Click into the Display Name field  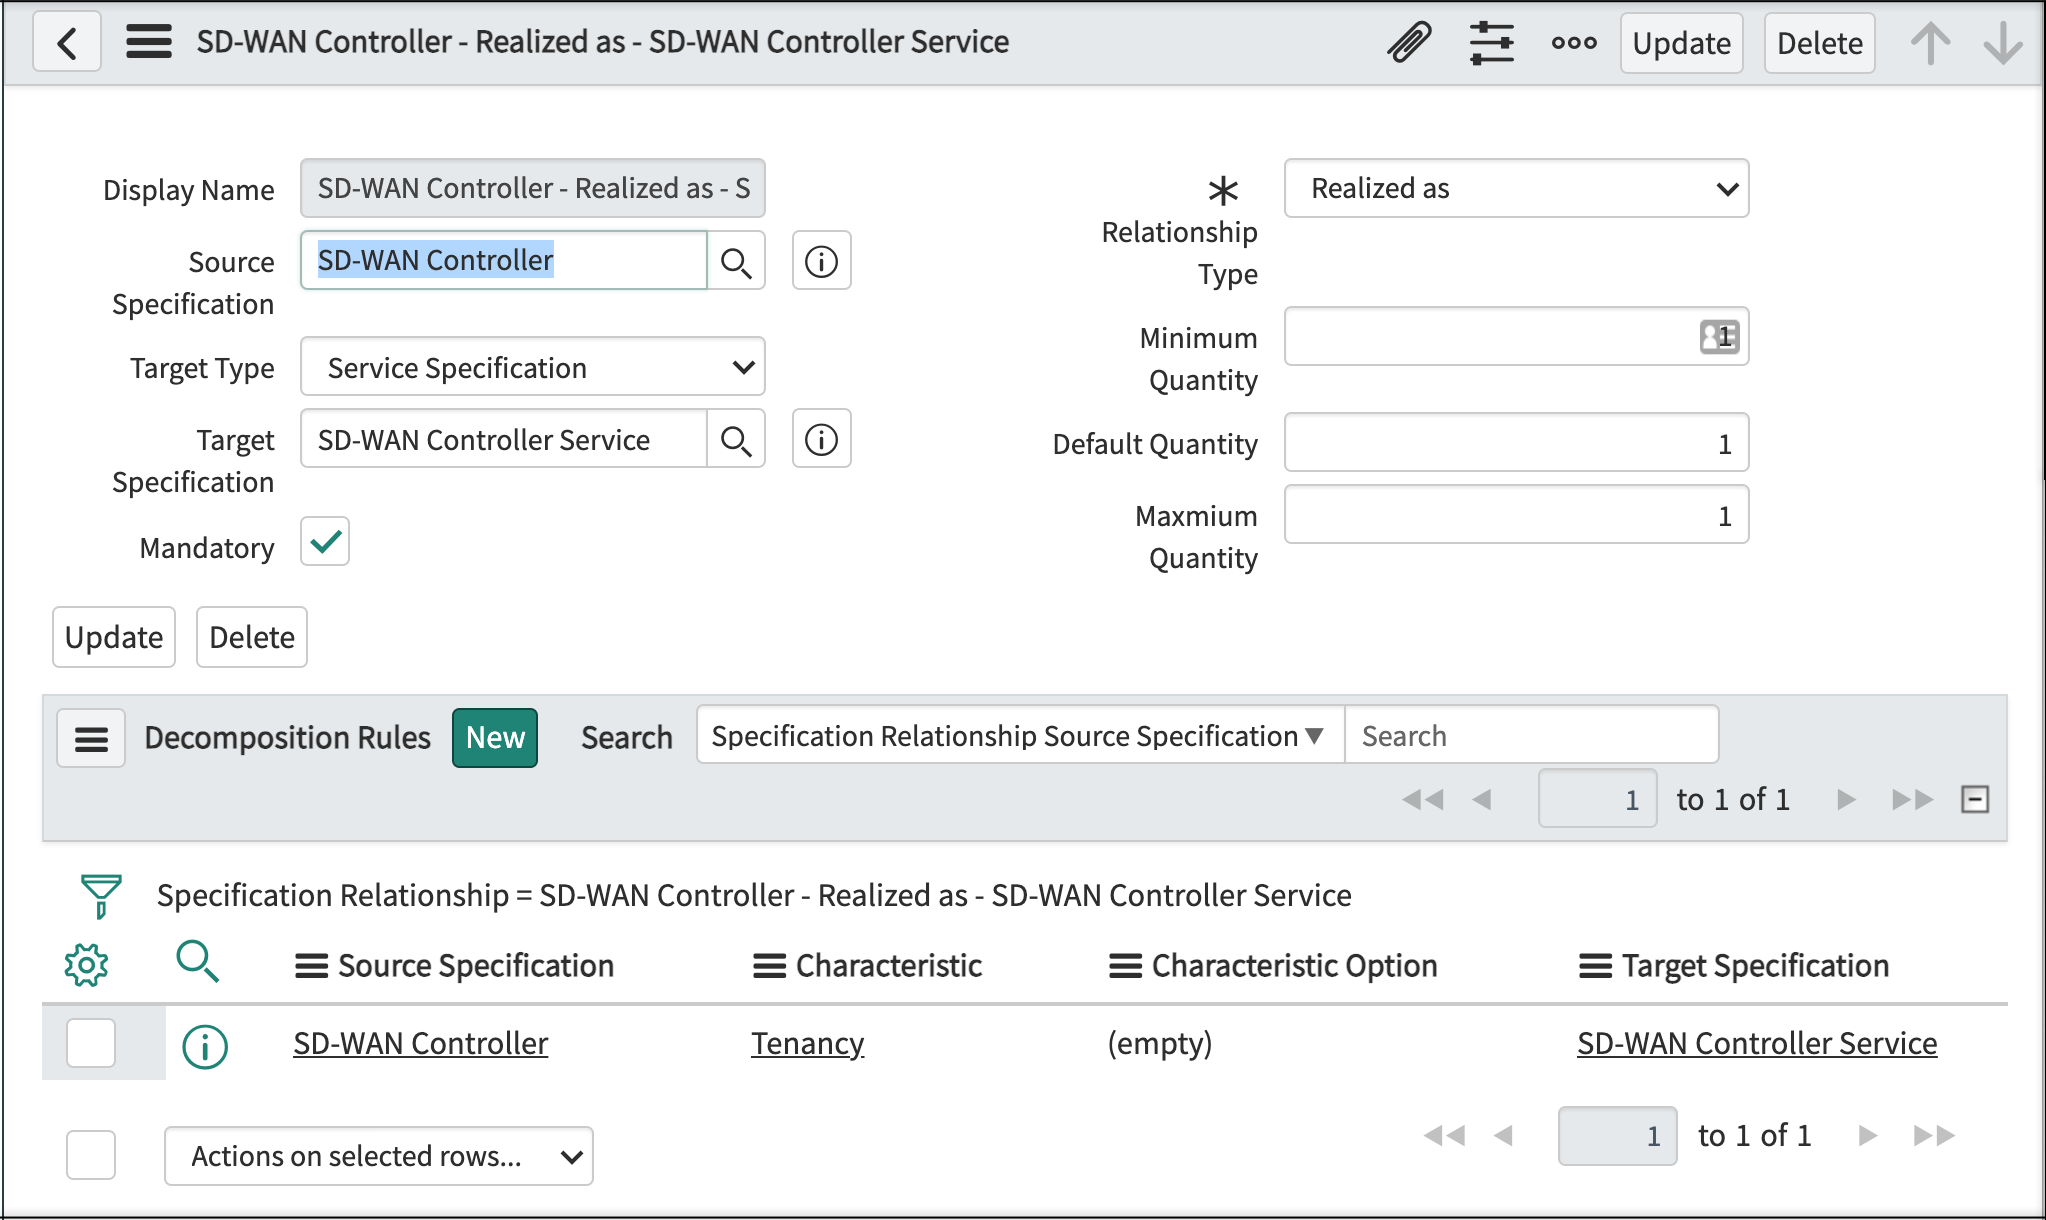pyautogui.click(x=533, y=188)
